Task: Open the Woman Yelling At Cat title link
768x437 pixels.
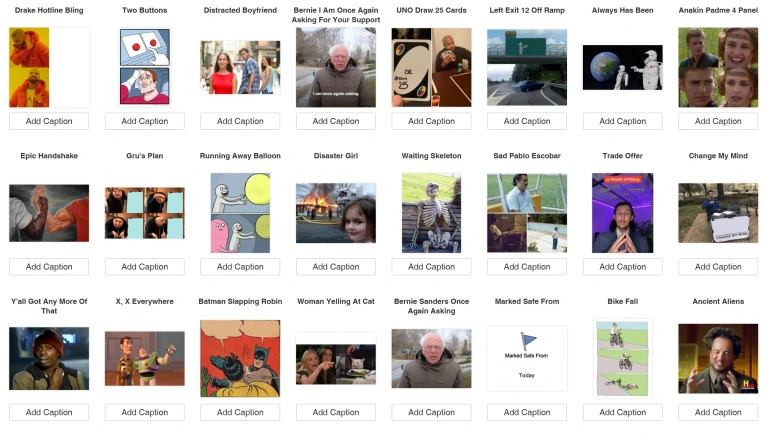Action: (x=336, y=301)
